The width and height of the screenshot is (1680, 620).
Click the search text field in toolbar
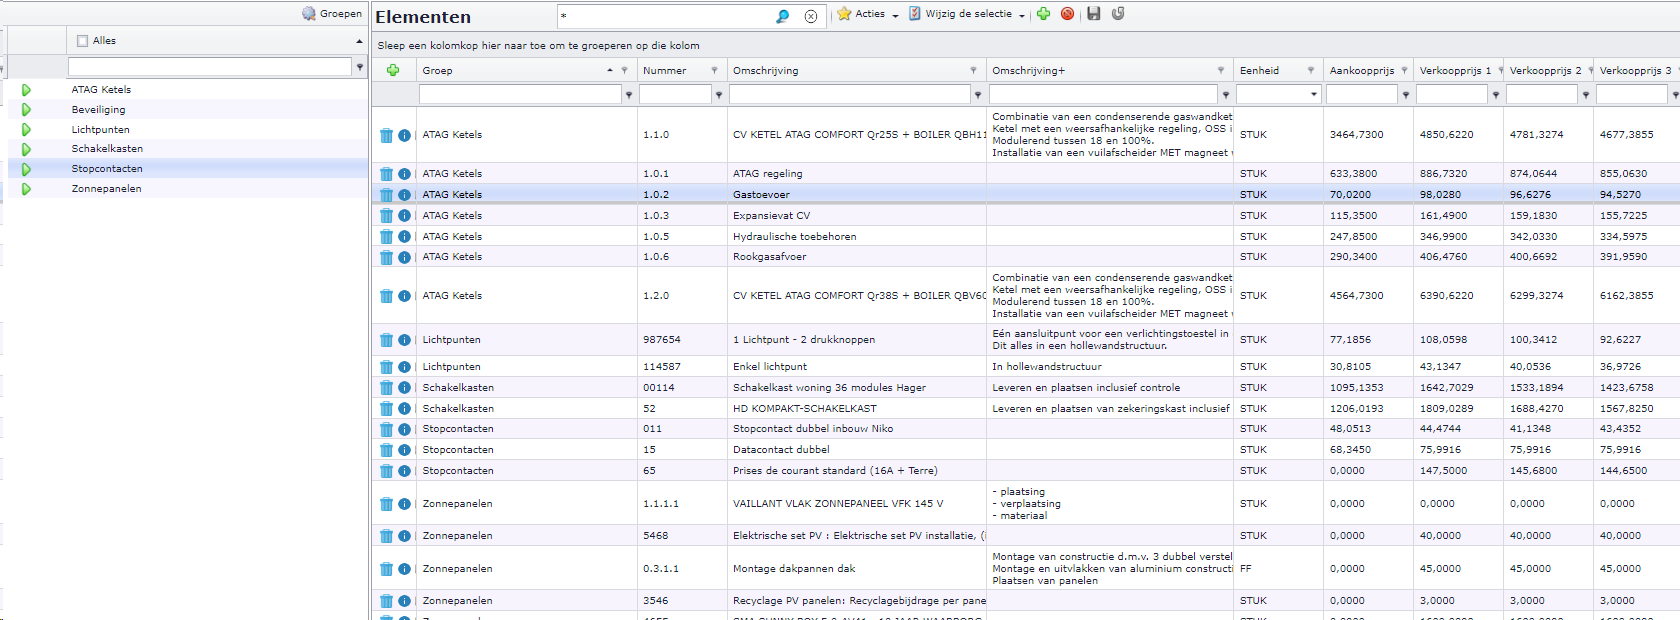[664, 16]
